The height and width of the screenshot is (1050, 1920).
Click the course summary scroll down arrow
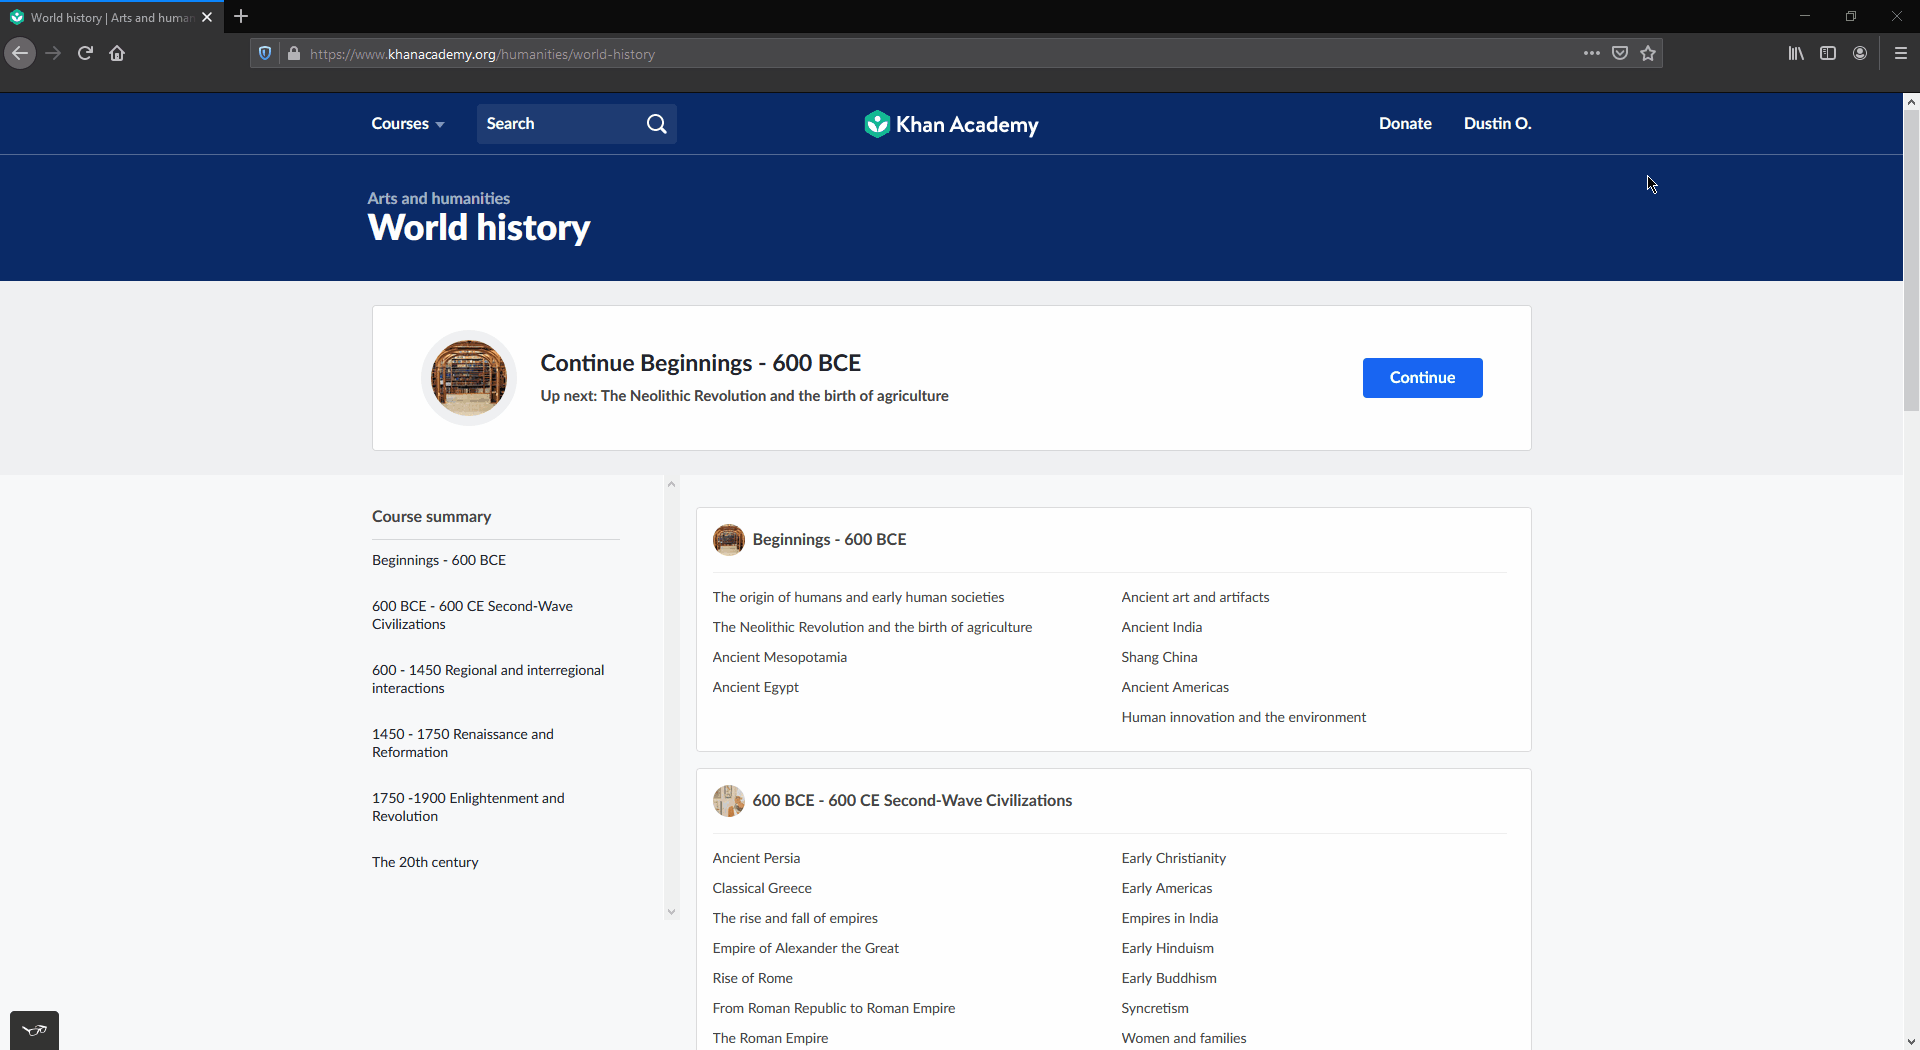671,912
